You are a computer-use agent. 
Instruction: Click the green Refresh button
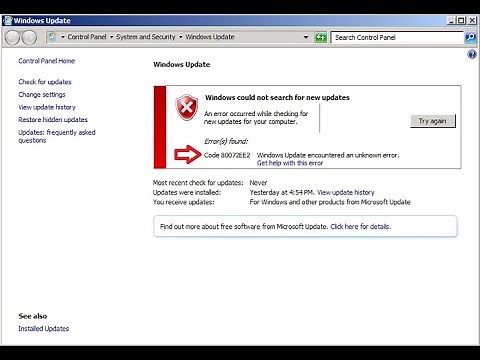pyautogui.click(x=321, y=37)
